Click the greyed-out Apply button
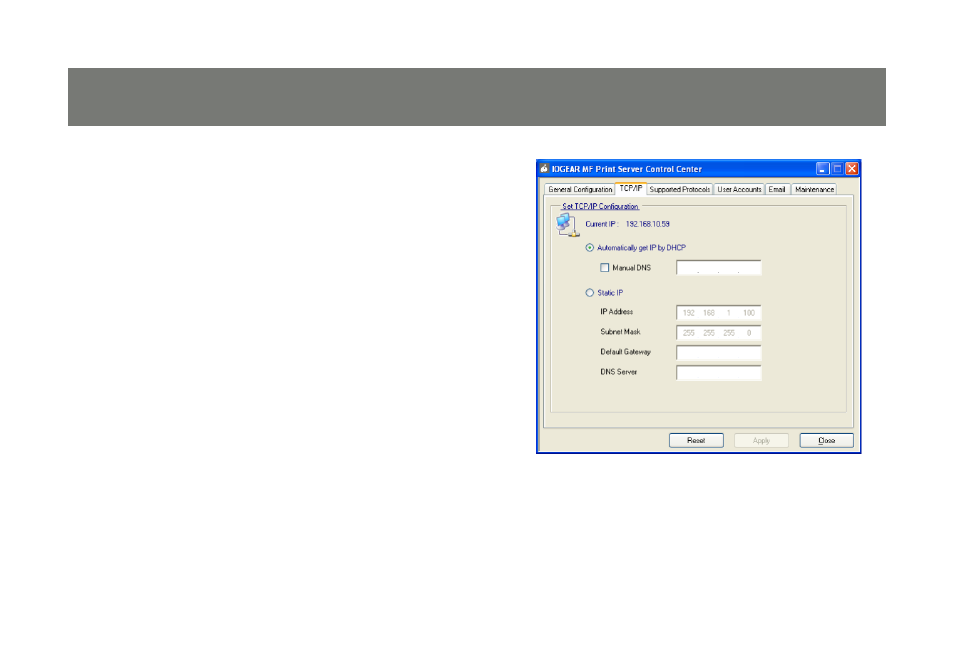 coord(761,441)
